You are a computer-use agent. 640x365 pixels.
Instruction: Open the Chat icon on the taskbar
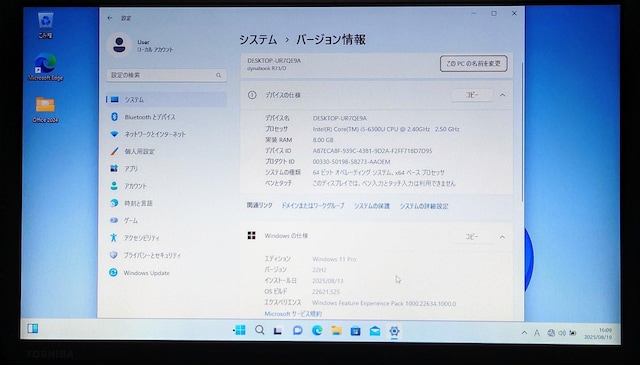tap(298, 331)
